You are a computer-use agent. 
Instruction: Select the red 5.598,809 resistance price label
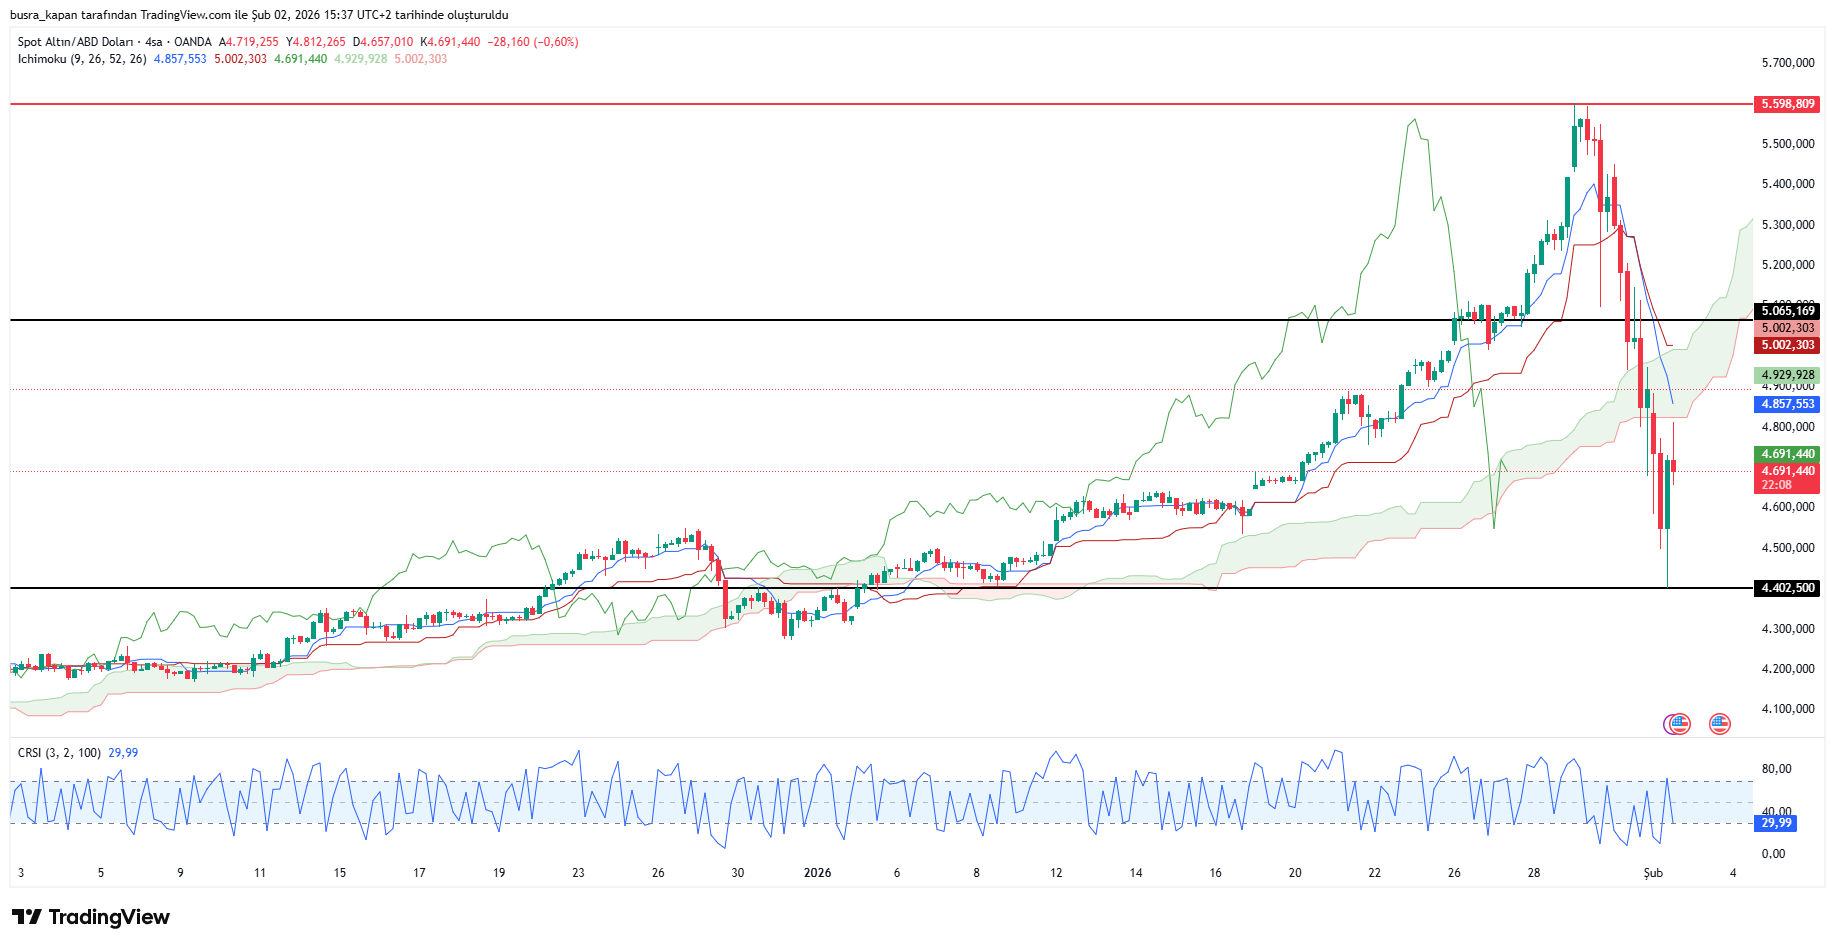[x=1787, y=104]
